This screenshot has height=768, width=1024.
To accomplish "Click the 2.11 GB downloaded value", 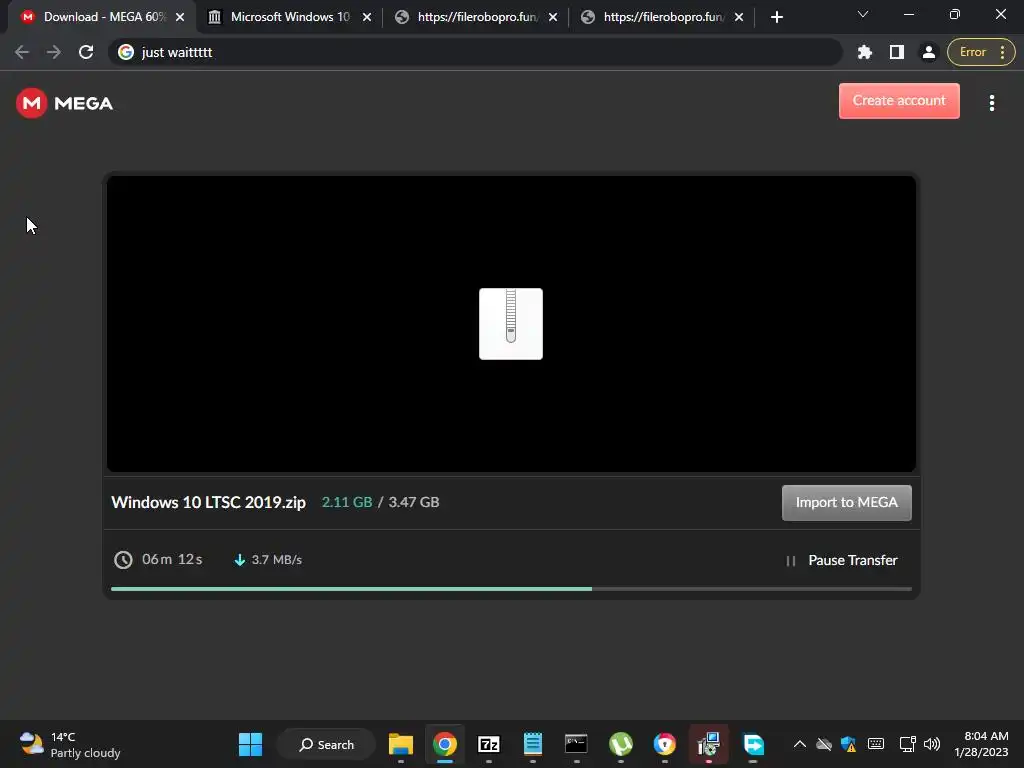I will pyautogui.click(x=347, y=502).
